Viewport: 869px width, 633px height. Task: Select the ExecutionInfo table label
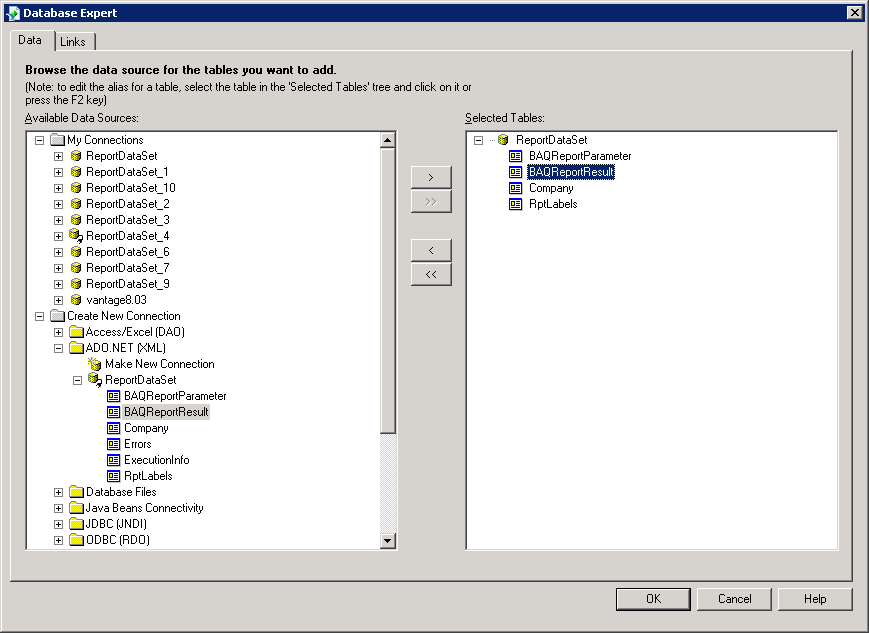(x=157, y=460)
